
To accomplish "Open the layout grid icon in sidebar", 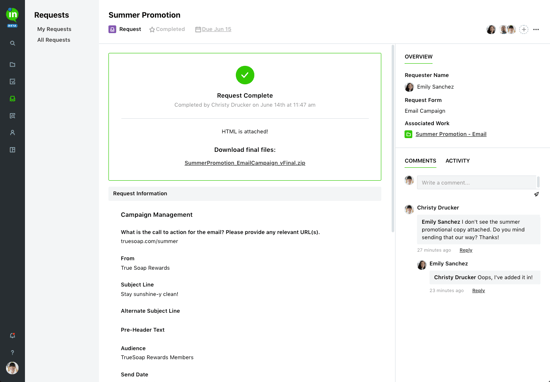I will (12, 150).
